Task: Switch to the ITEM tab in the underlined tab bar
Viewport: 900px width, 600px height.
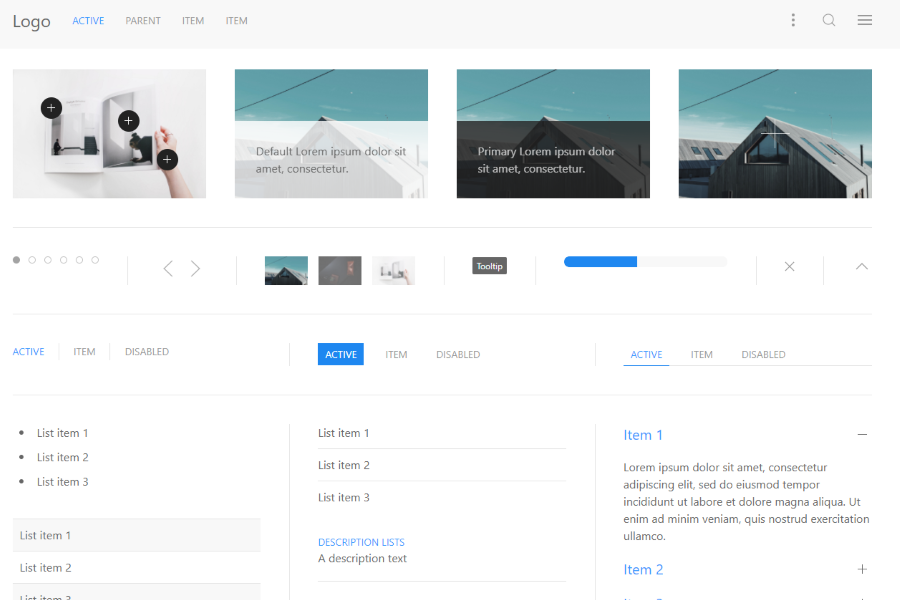Action: (x=701, y=354)
